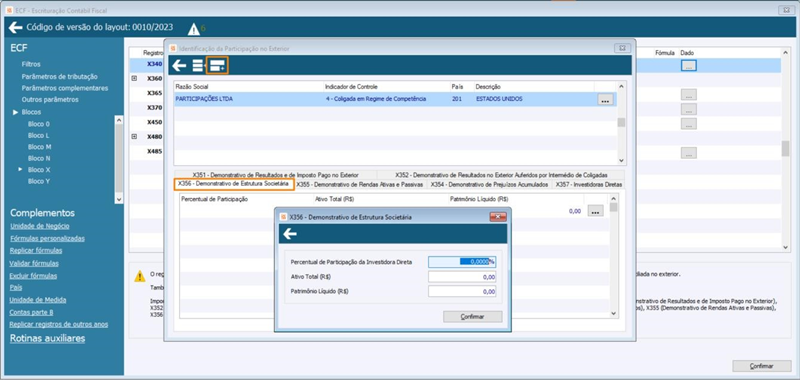Edit Percentual de Participação da Investidora Direta field
Screen dimensions: 800x380
point(462,262)
